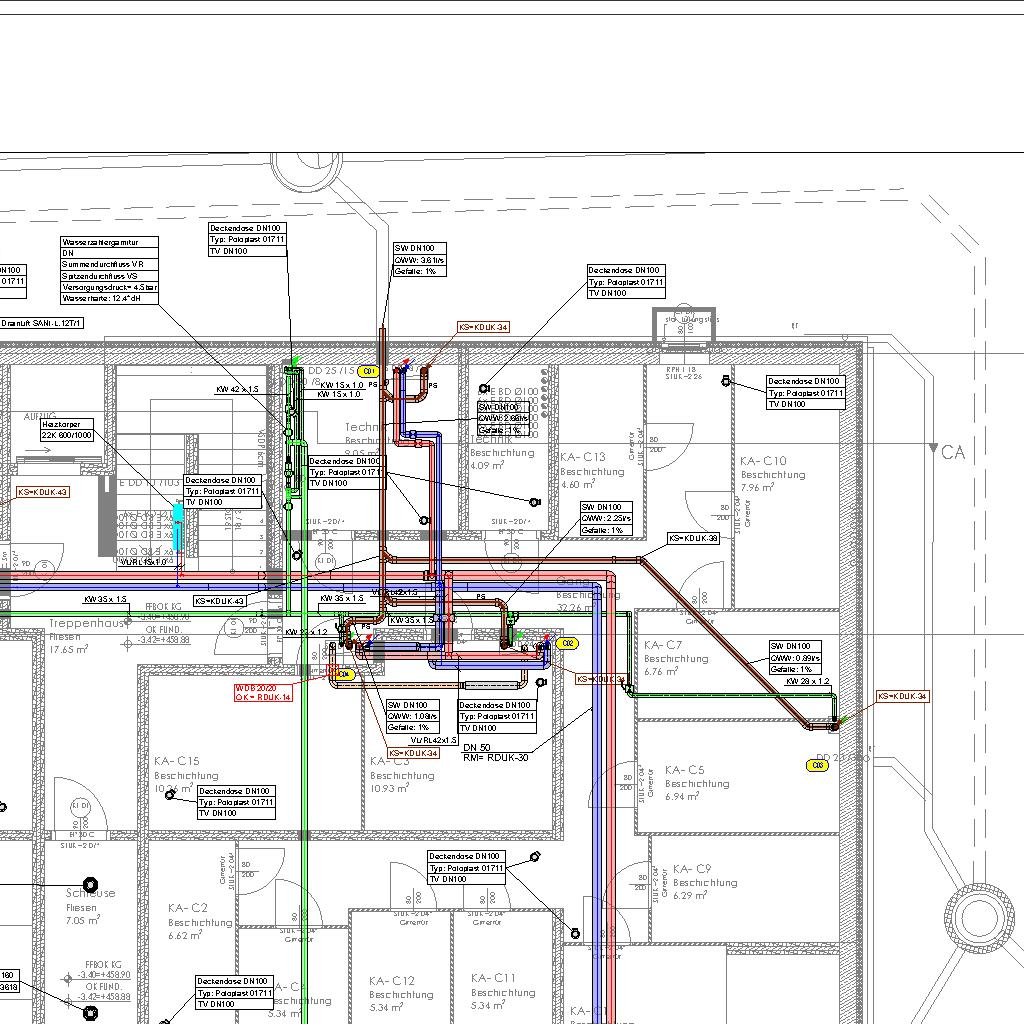Click the yellow C01 marker tag
The height and width of the screenshot is (1024, 1024).
click(x=367, y=372)
